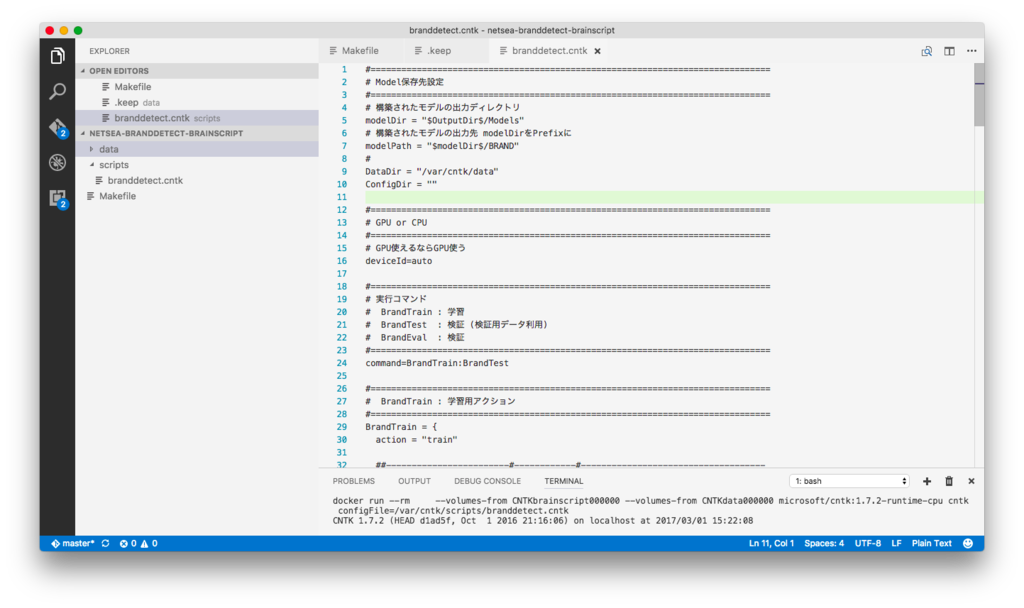Open the Debug Console panel tab
Viewport: 1024px width, 608px height.
pos(487,481)
